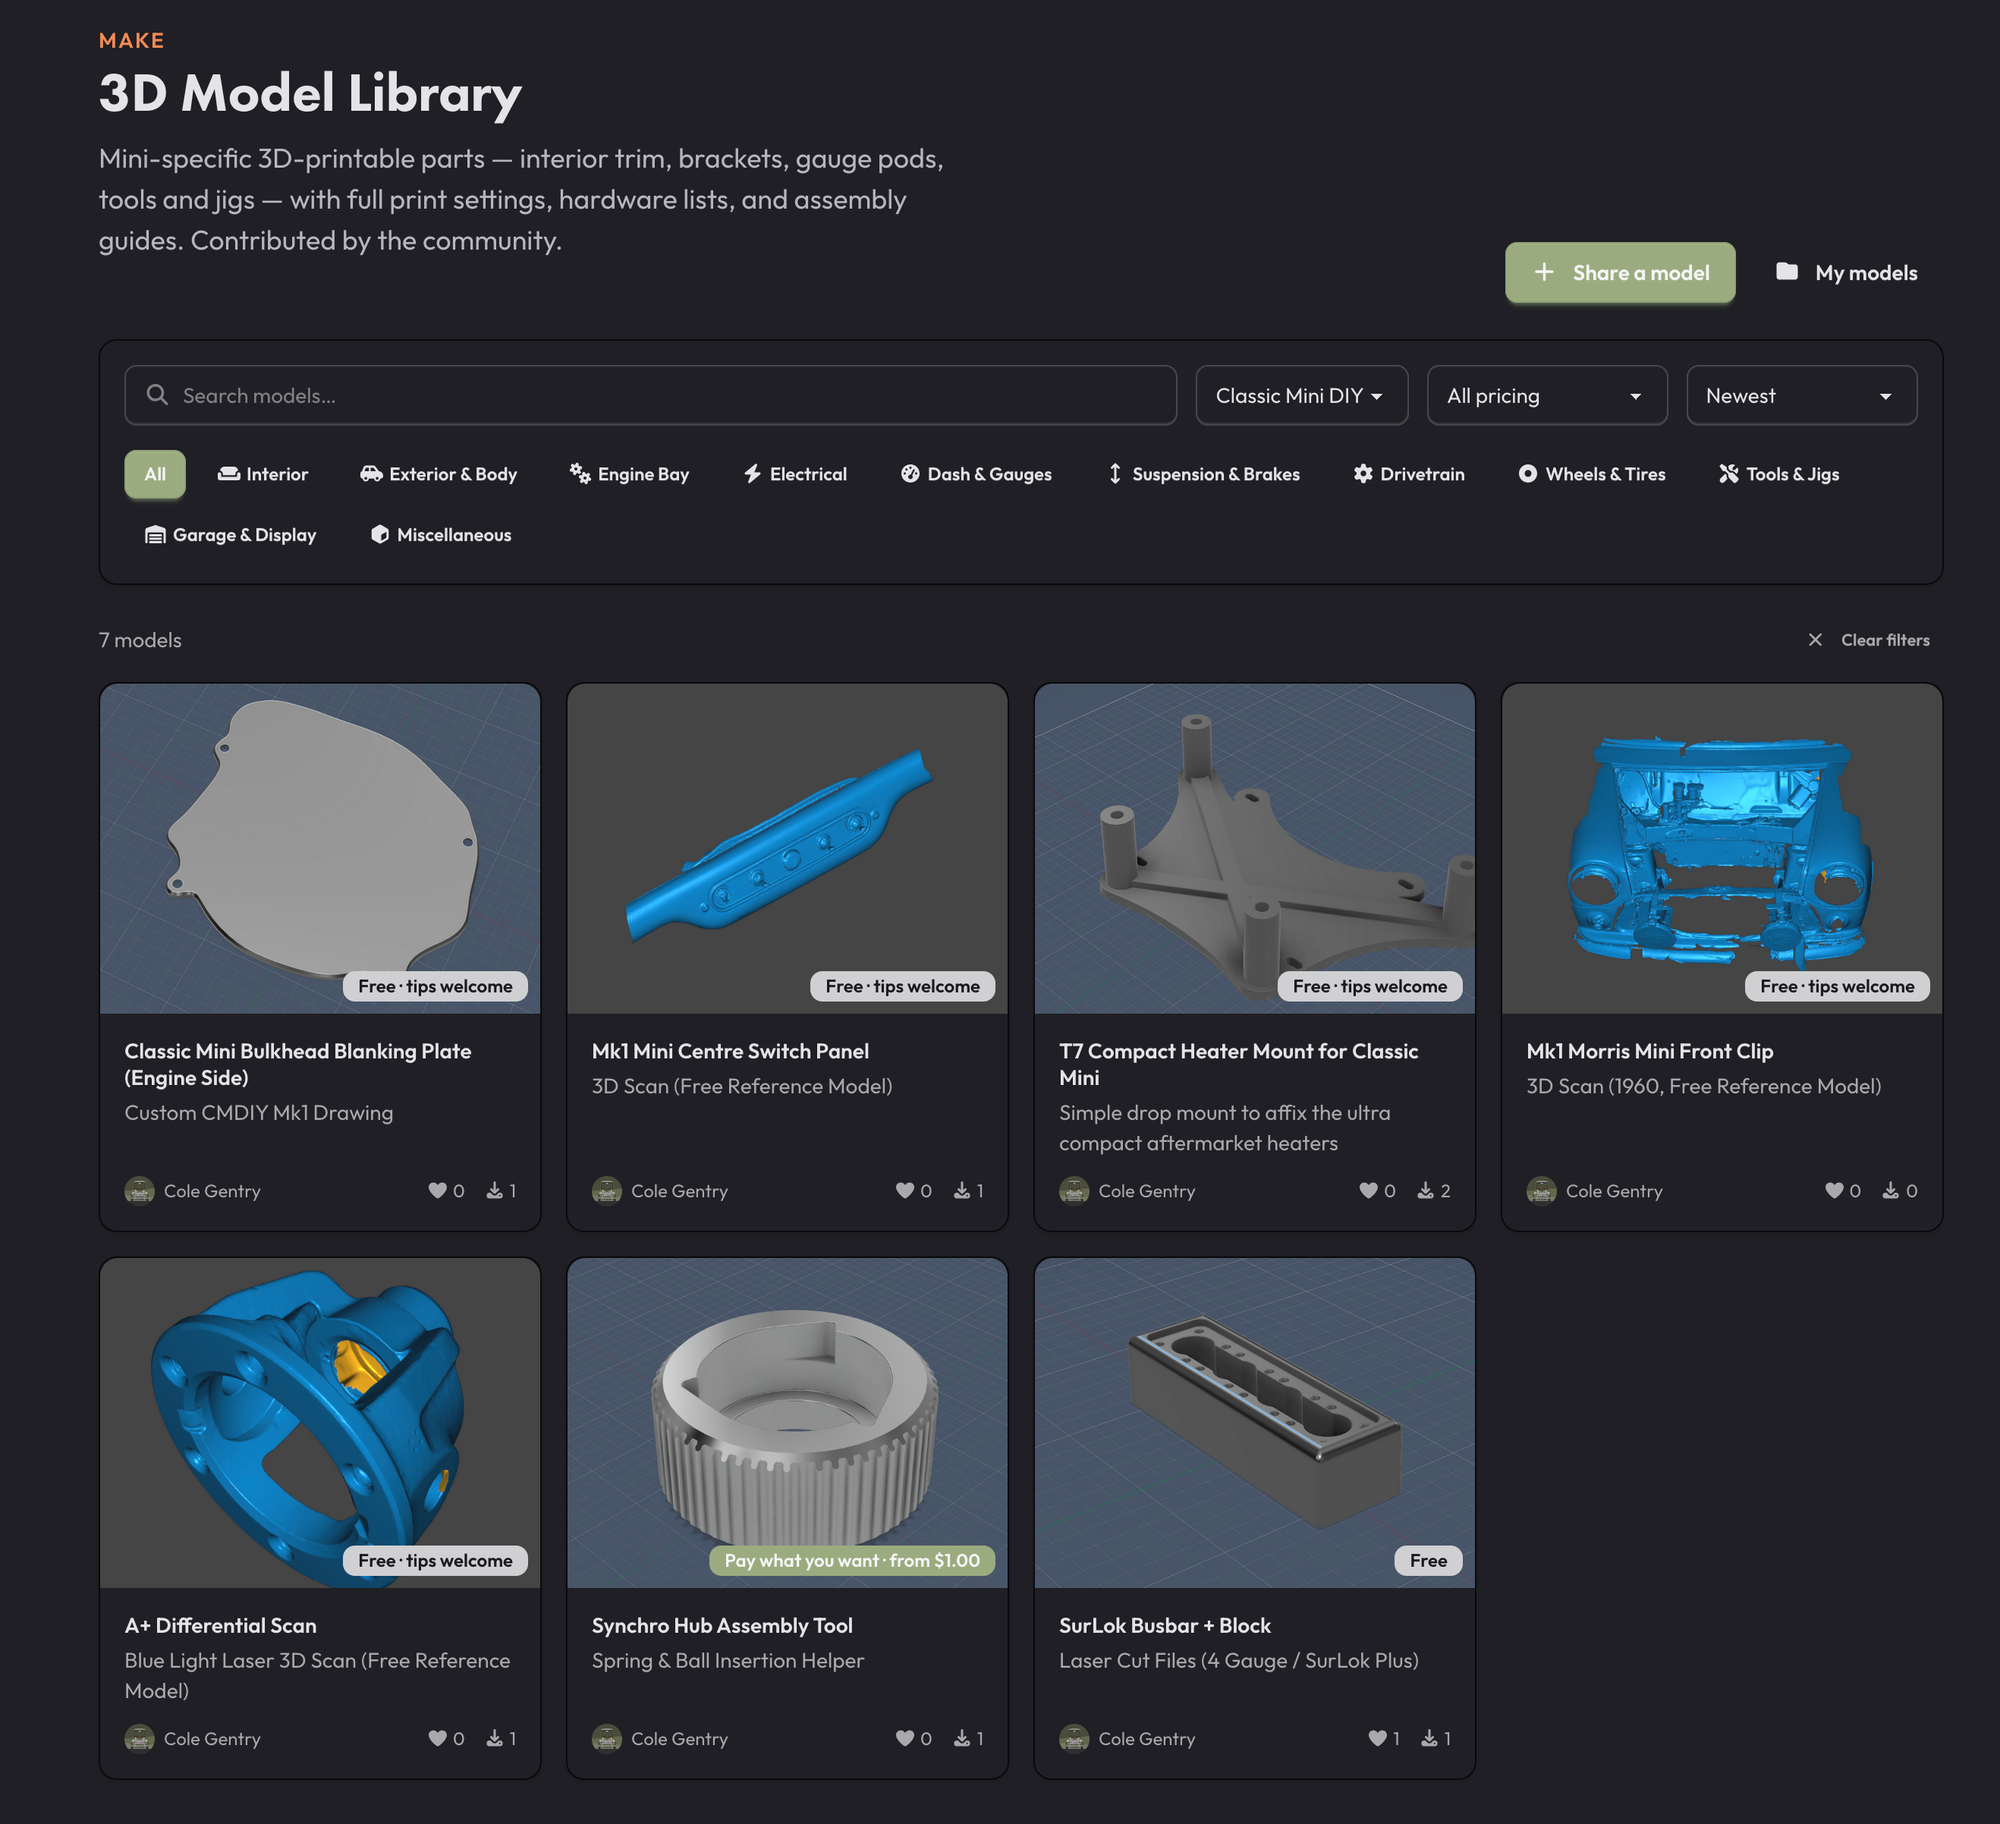Click download icon on Morris Mini Front Clip card
2000x1824 pixels.
tap(1890, 1190)
